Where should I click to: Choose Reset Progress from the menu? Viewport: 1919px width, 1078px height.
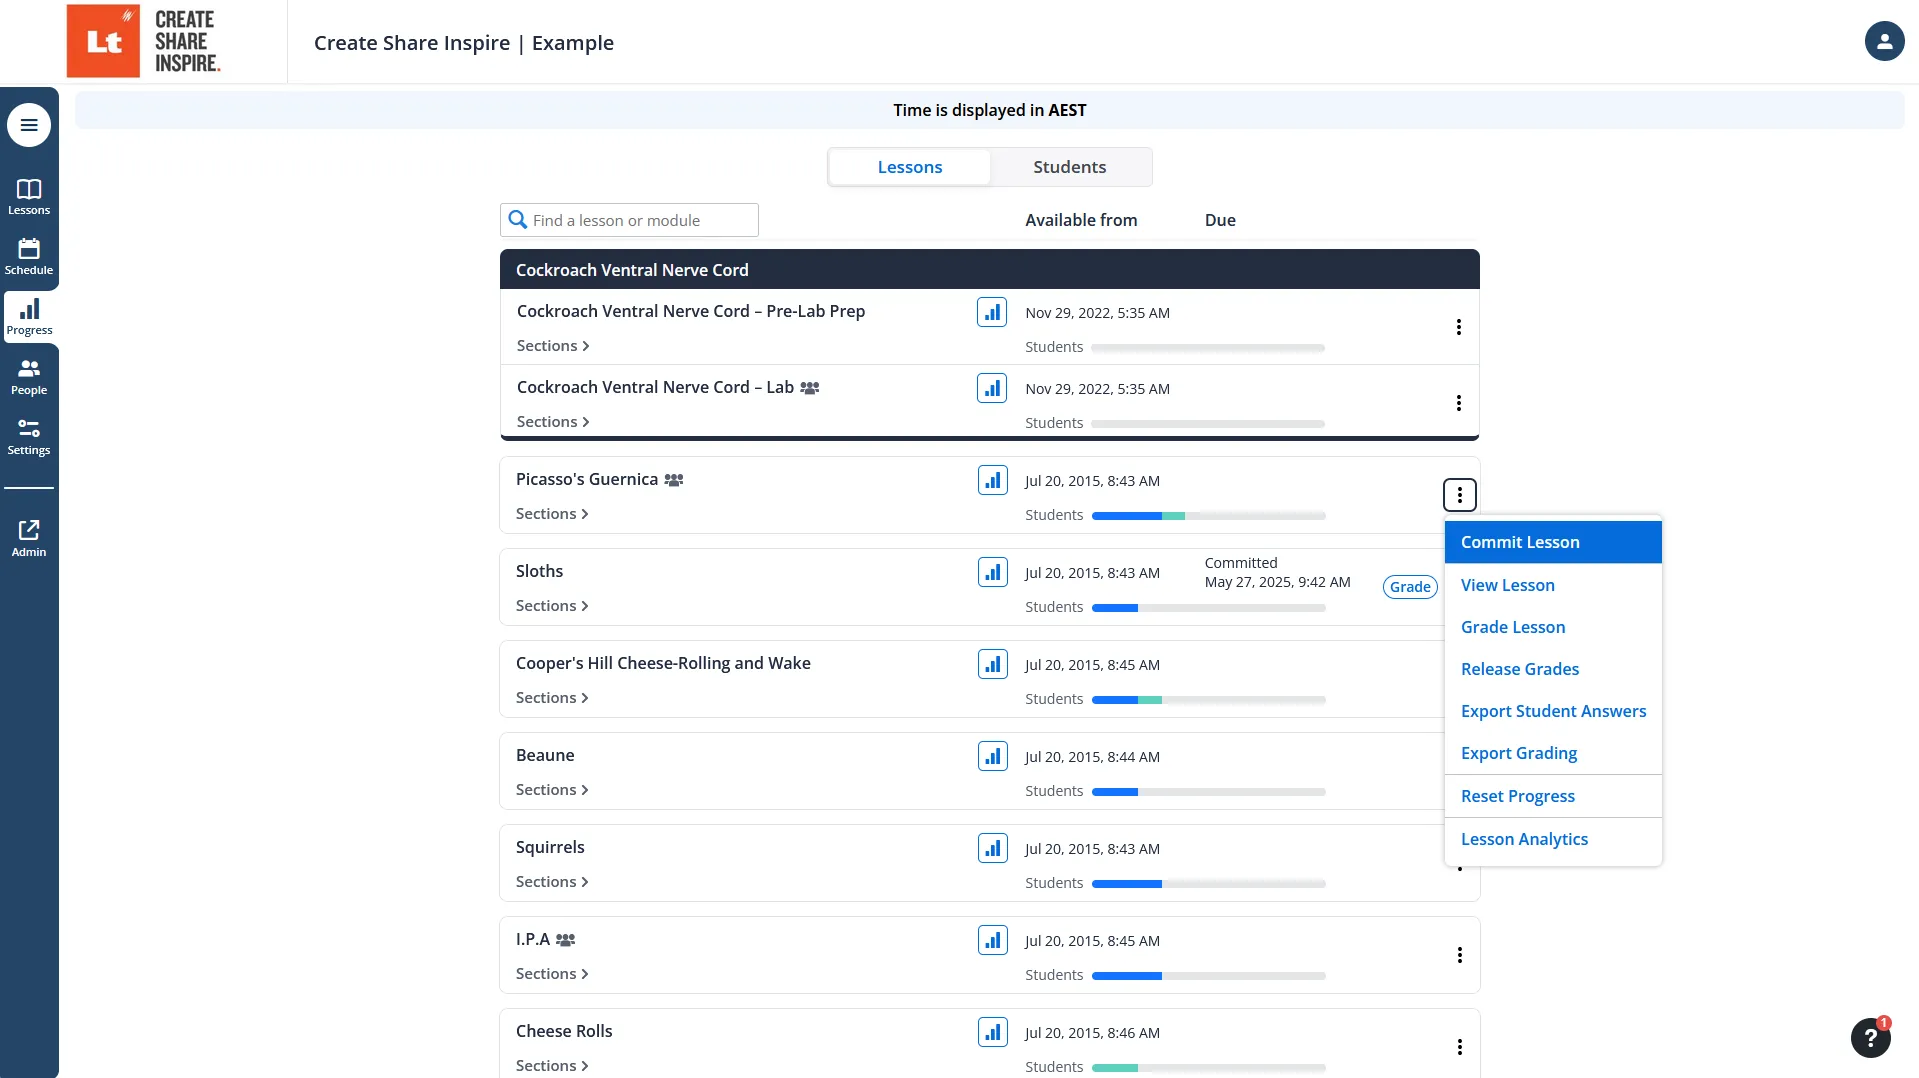[x=1553, y=796]
